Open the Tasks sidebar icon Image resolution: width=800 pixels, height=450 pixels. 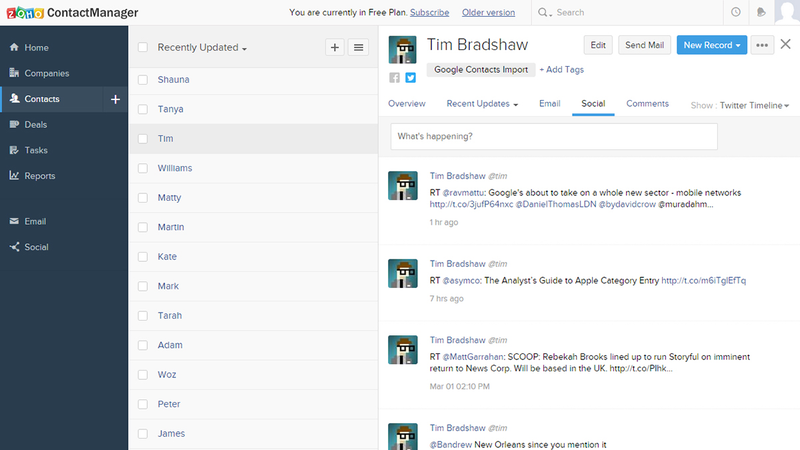pyautogui.click(x=14, y=150)
